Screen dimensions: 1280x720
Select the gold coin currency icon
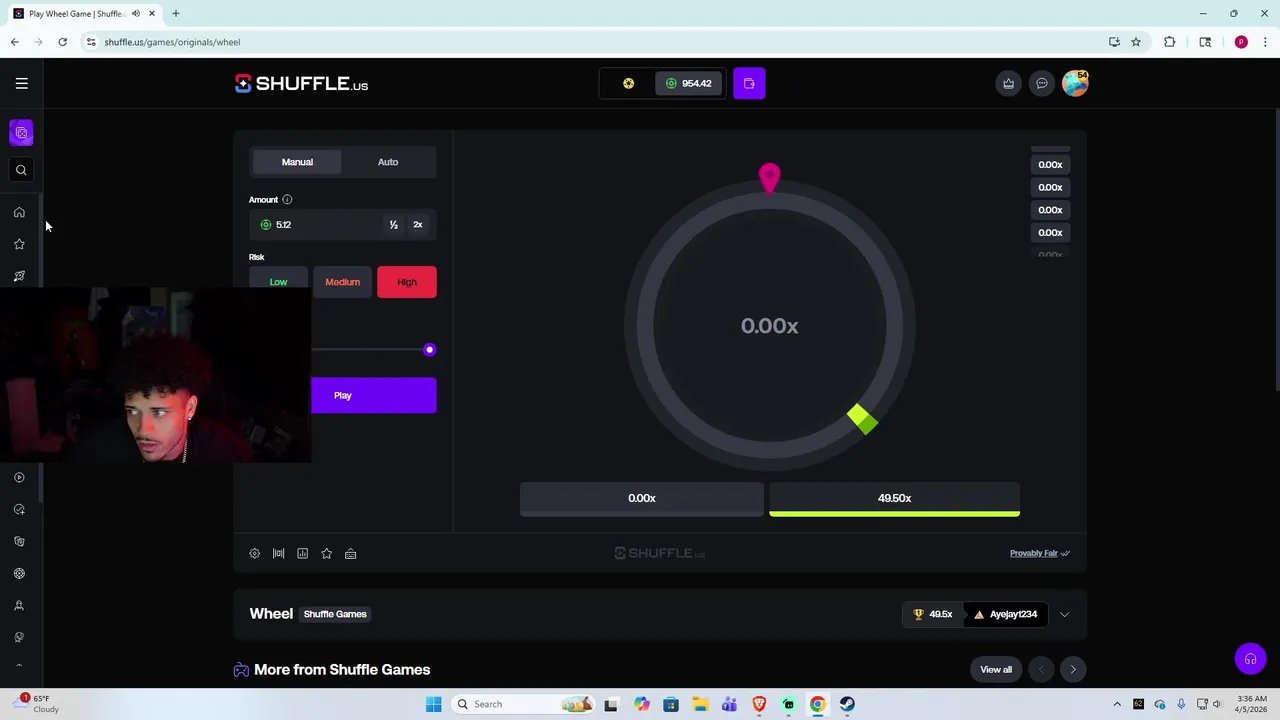[628, 83]
